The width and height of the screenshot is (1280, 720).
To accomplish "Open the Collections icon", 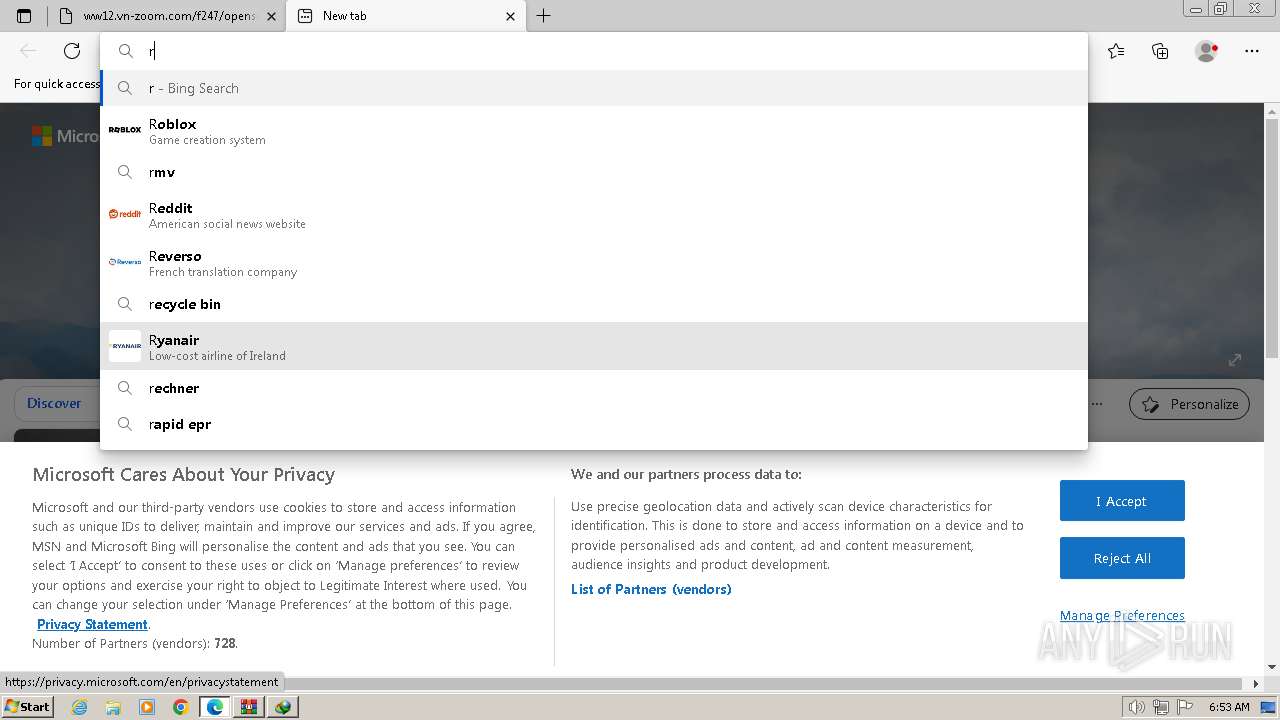I will tap(1160, 51).
